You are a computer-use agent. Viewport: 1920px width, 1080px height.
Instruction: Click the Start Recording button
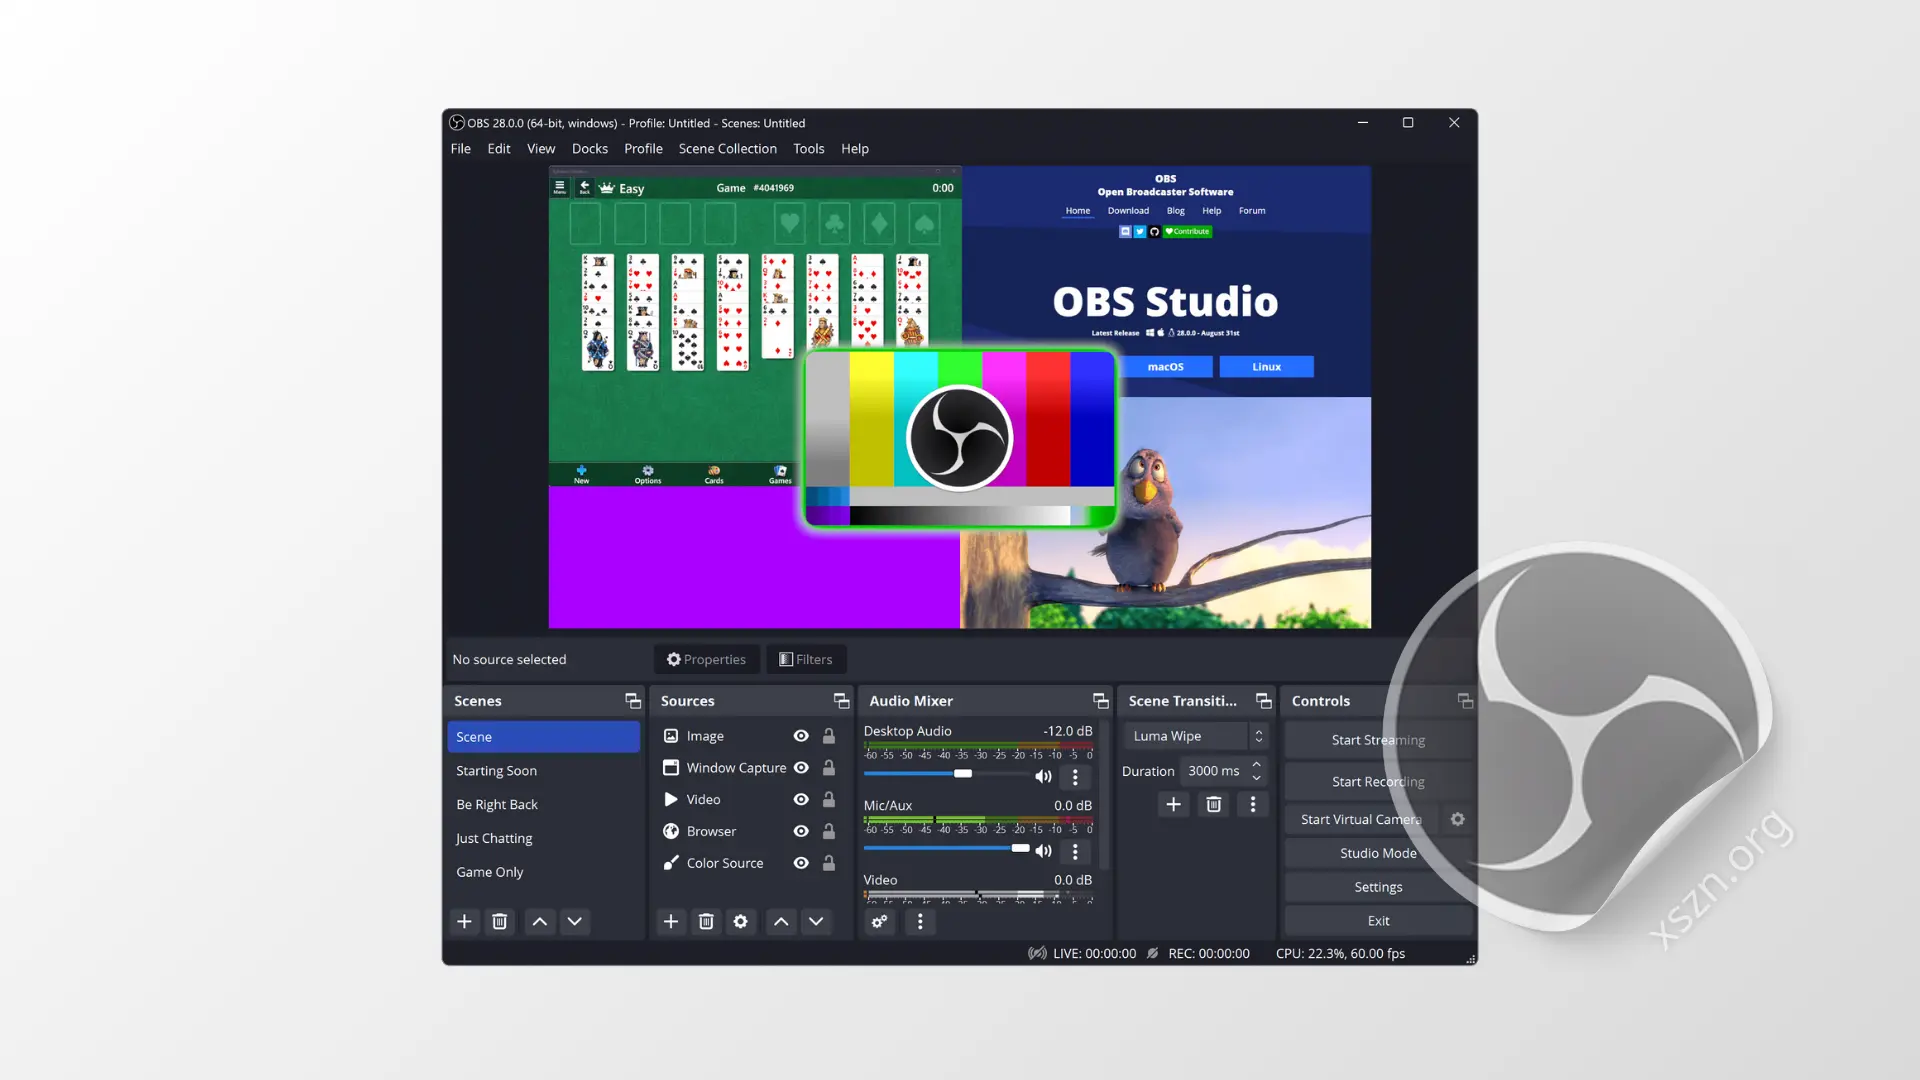1378,781
